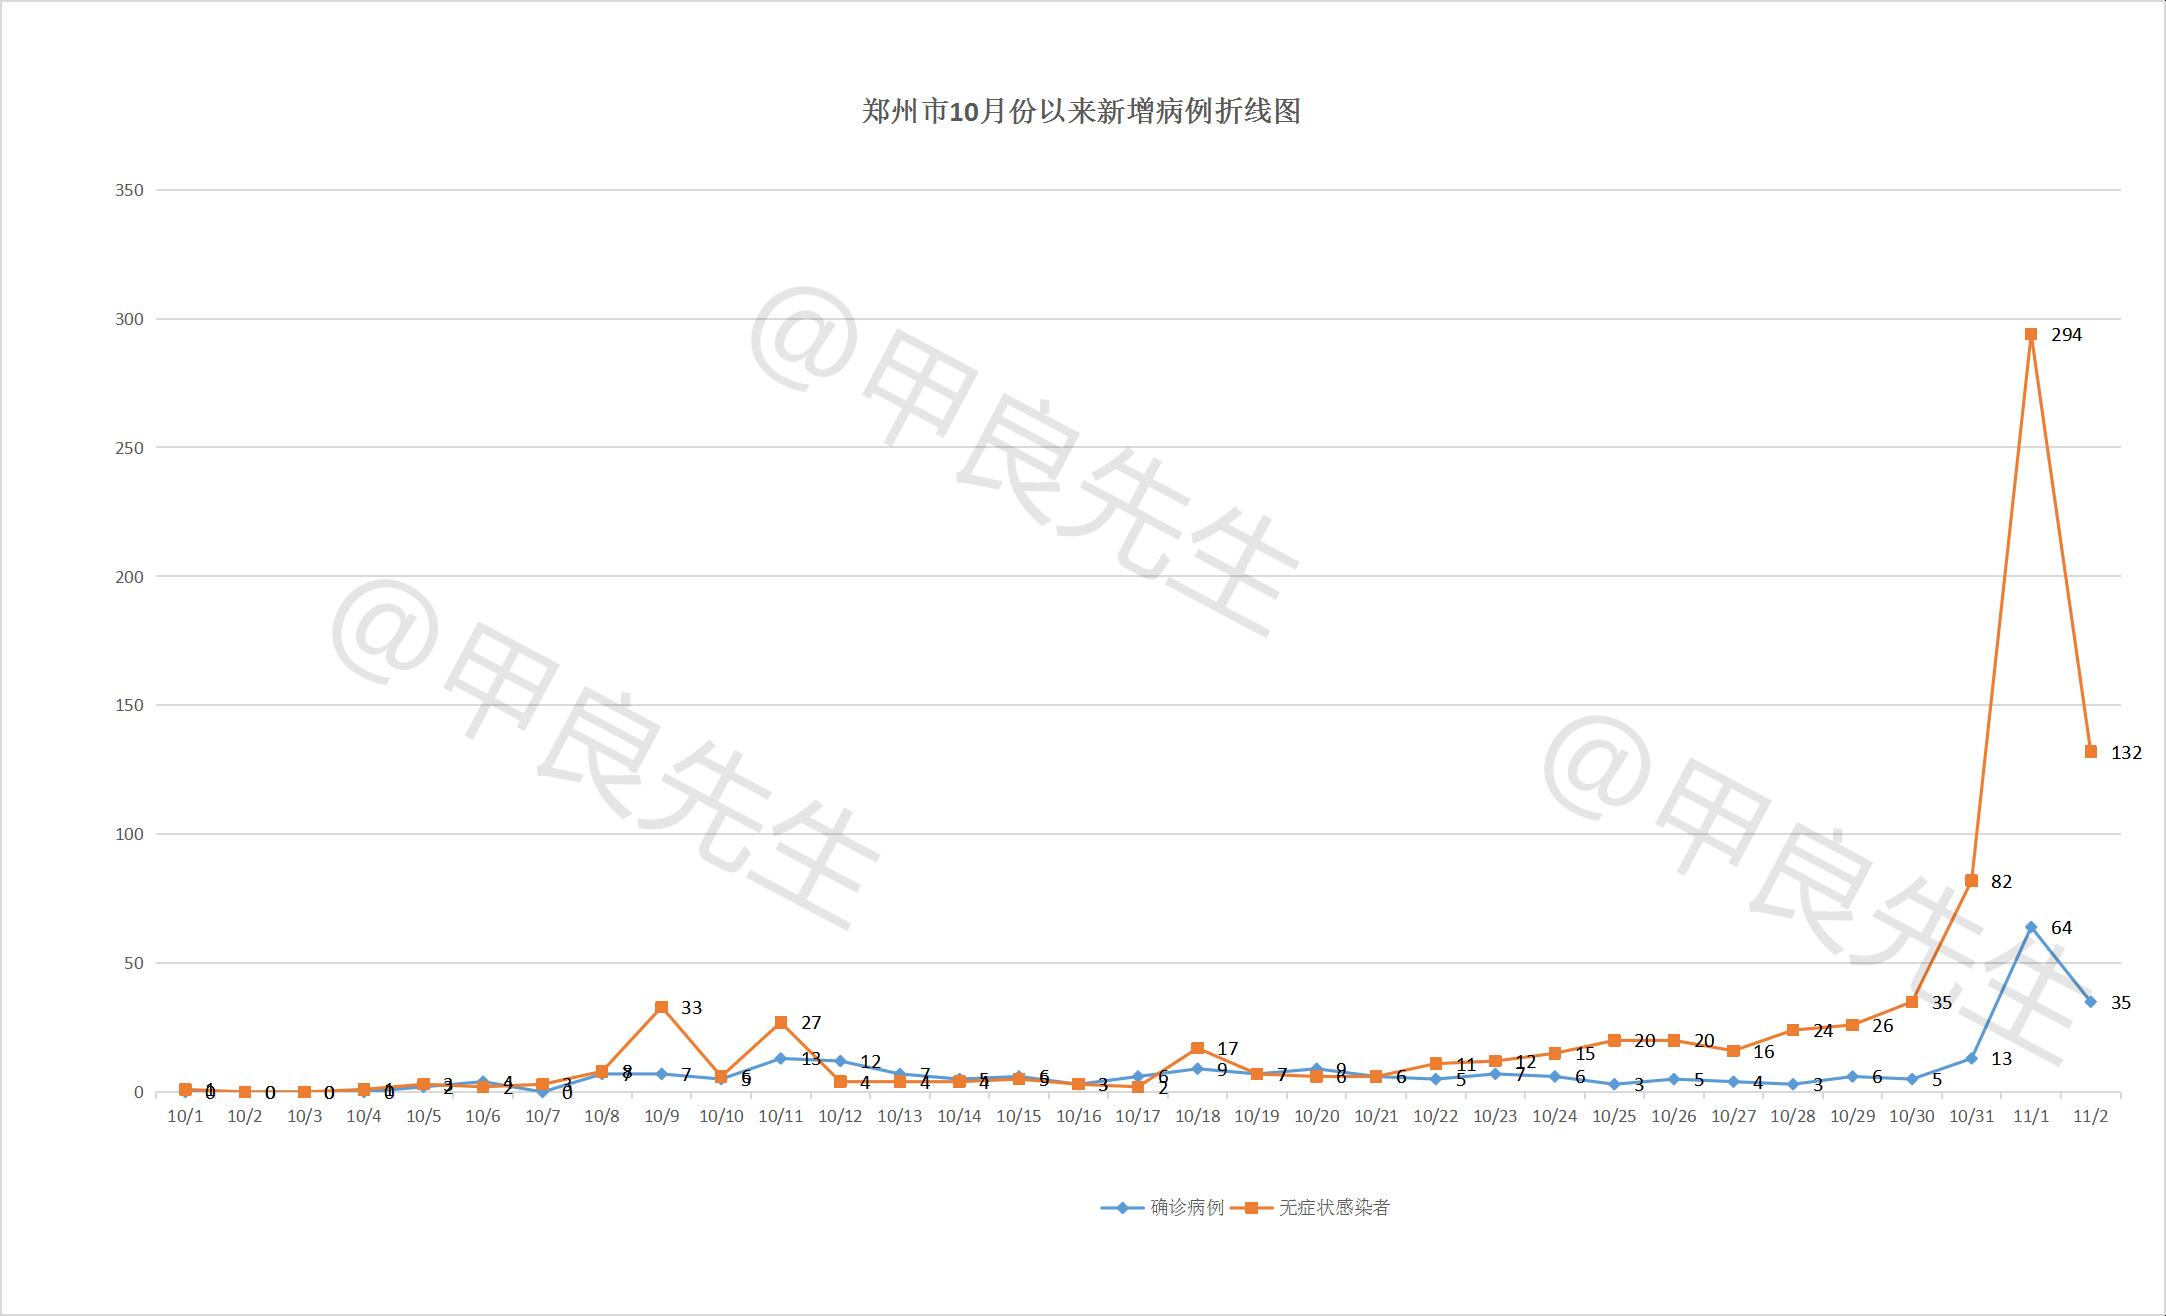The width and height of the screenshot is (2166, 1316).
Task: Click the x-axis date 10/30
Action: (1912, 1117)
